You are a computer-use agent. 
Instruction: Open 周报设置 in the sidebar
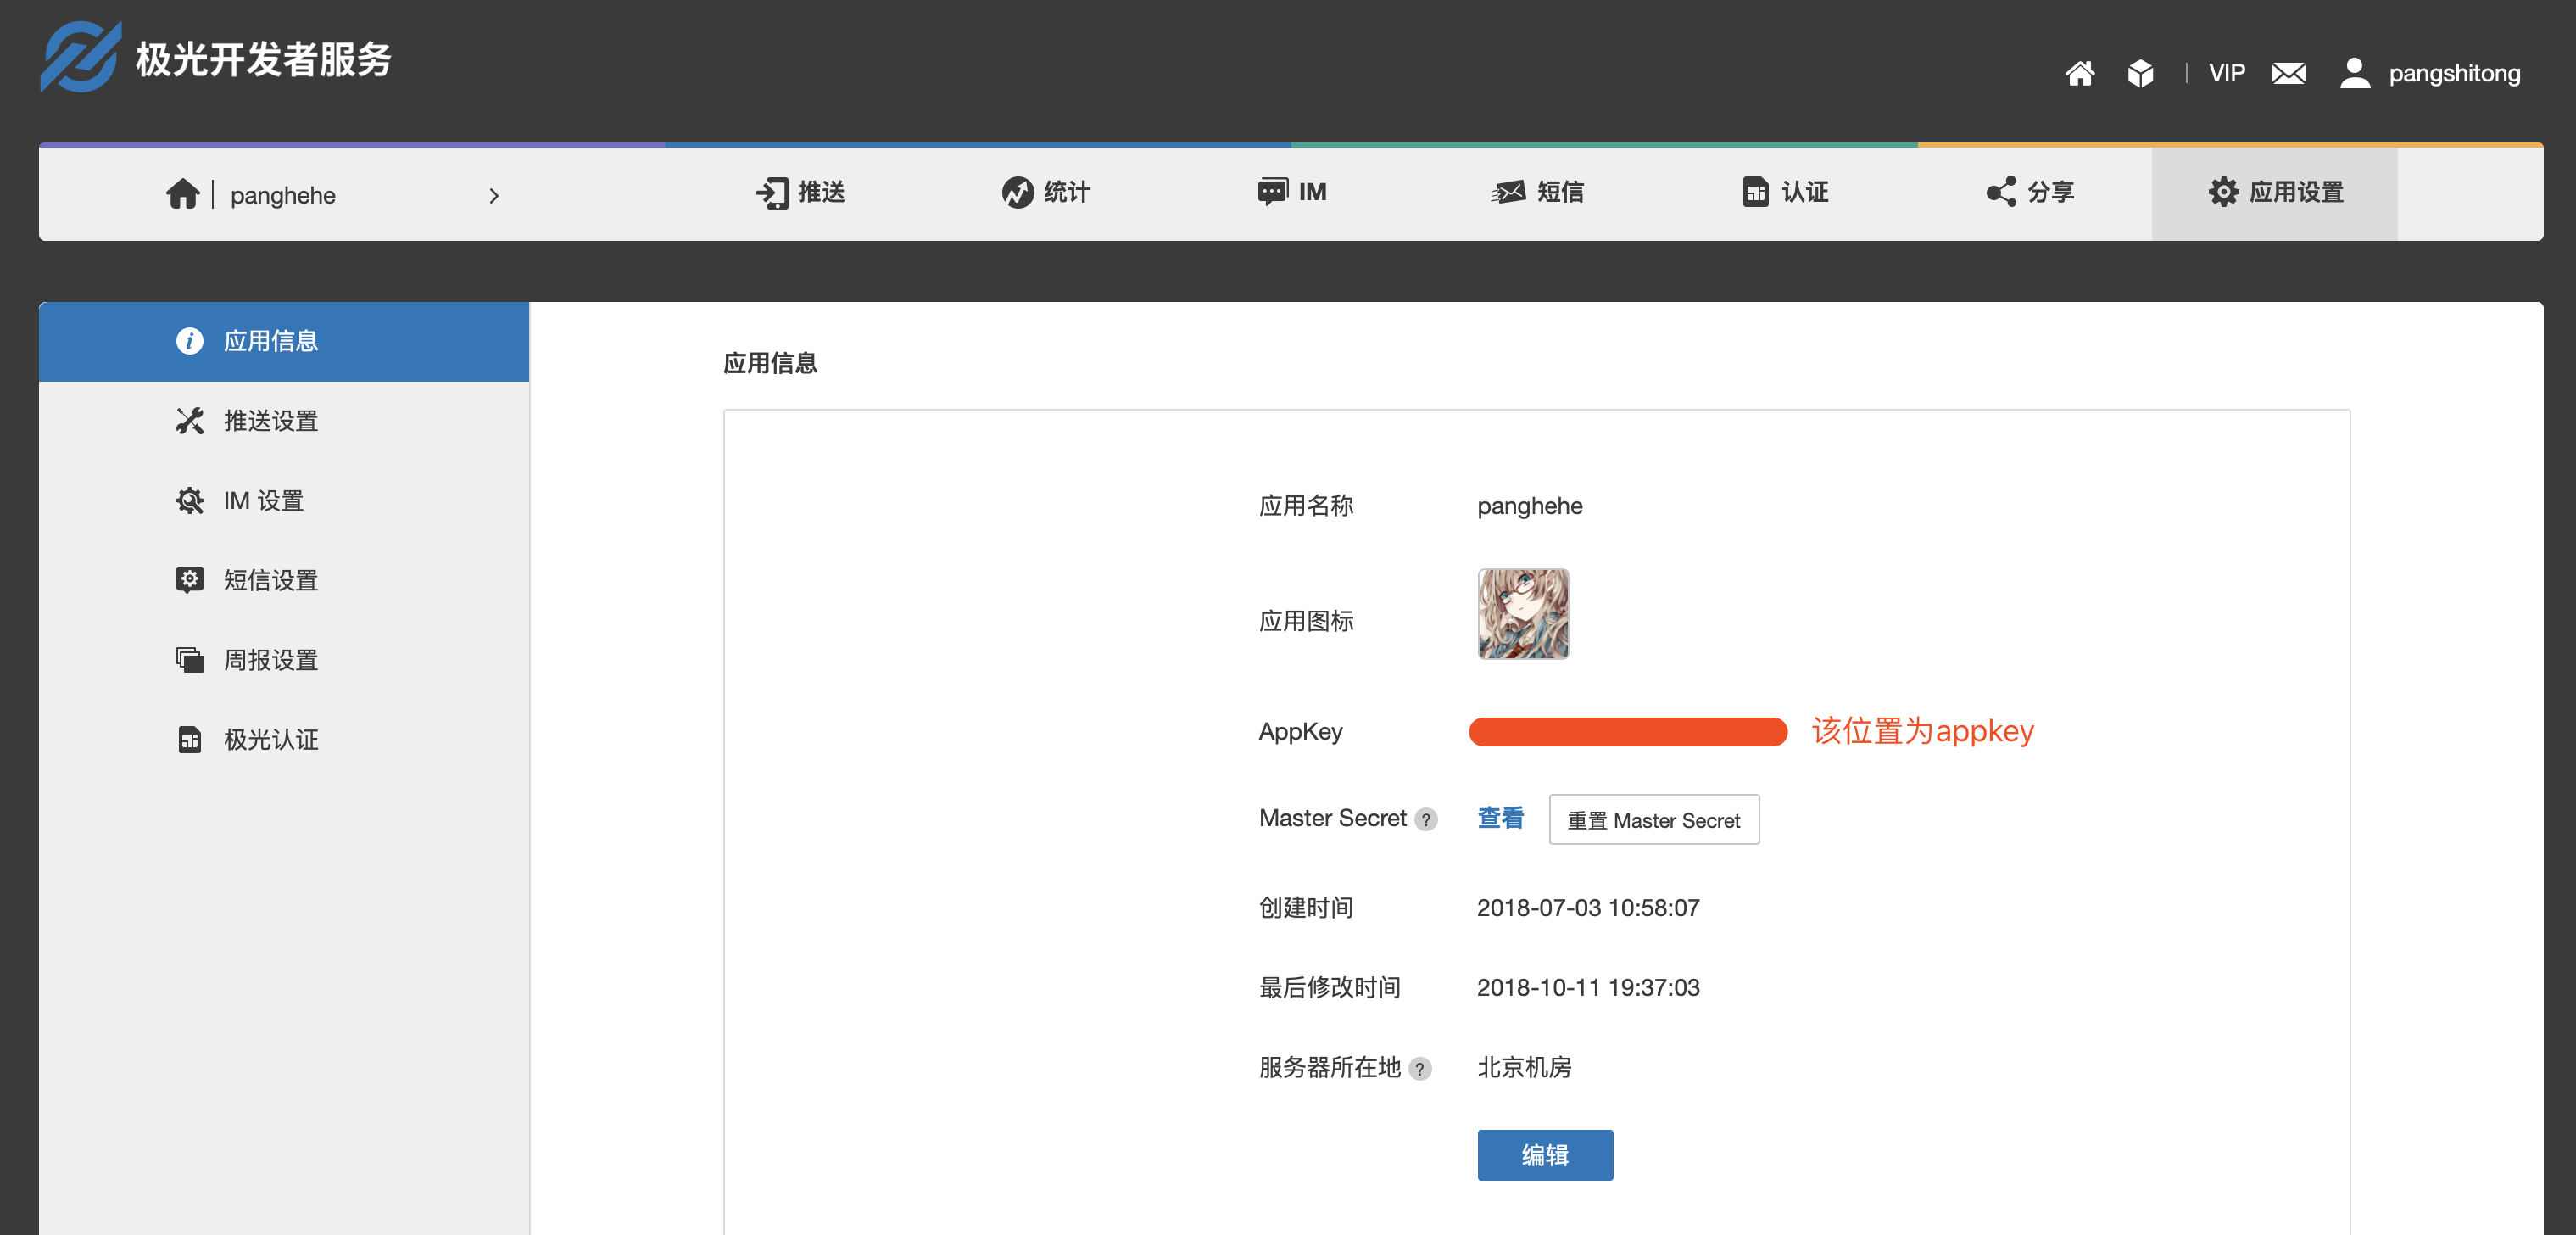270,660
